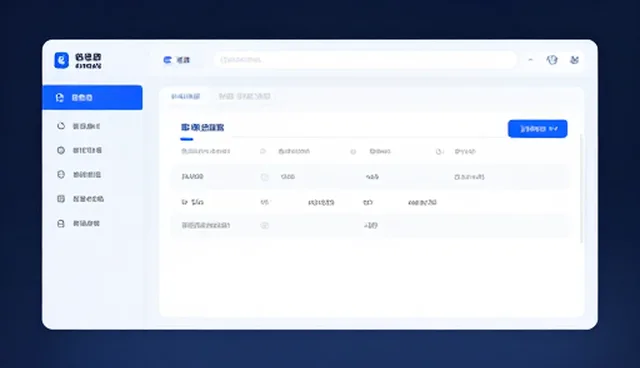
Task: Click the rightmost value in the first table row
Action: coord(469,177)
